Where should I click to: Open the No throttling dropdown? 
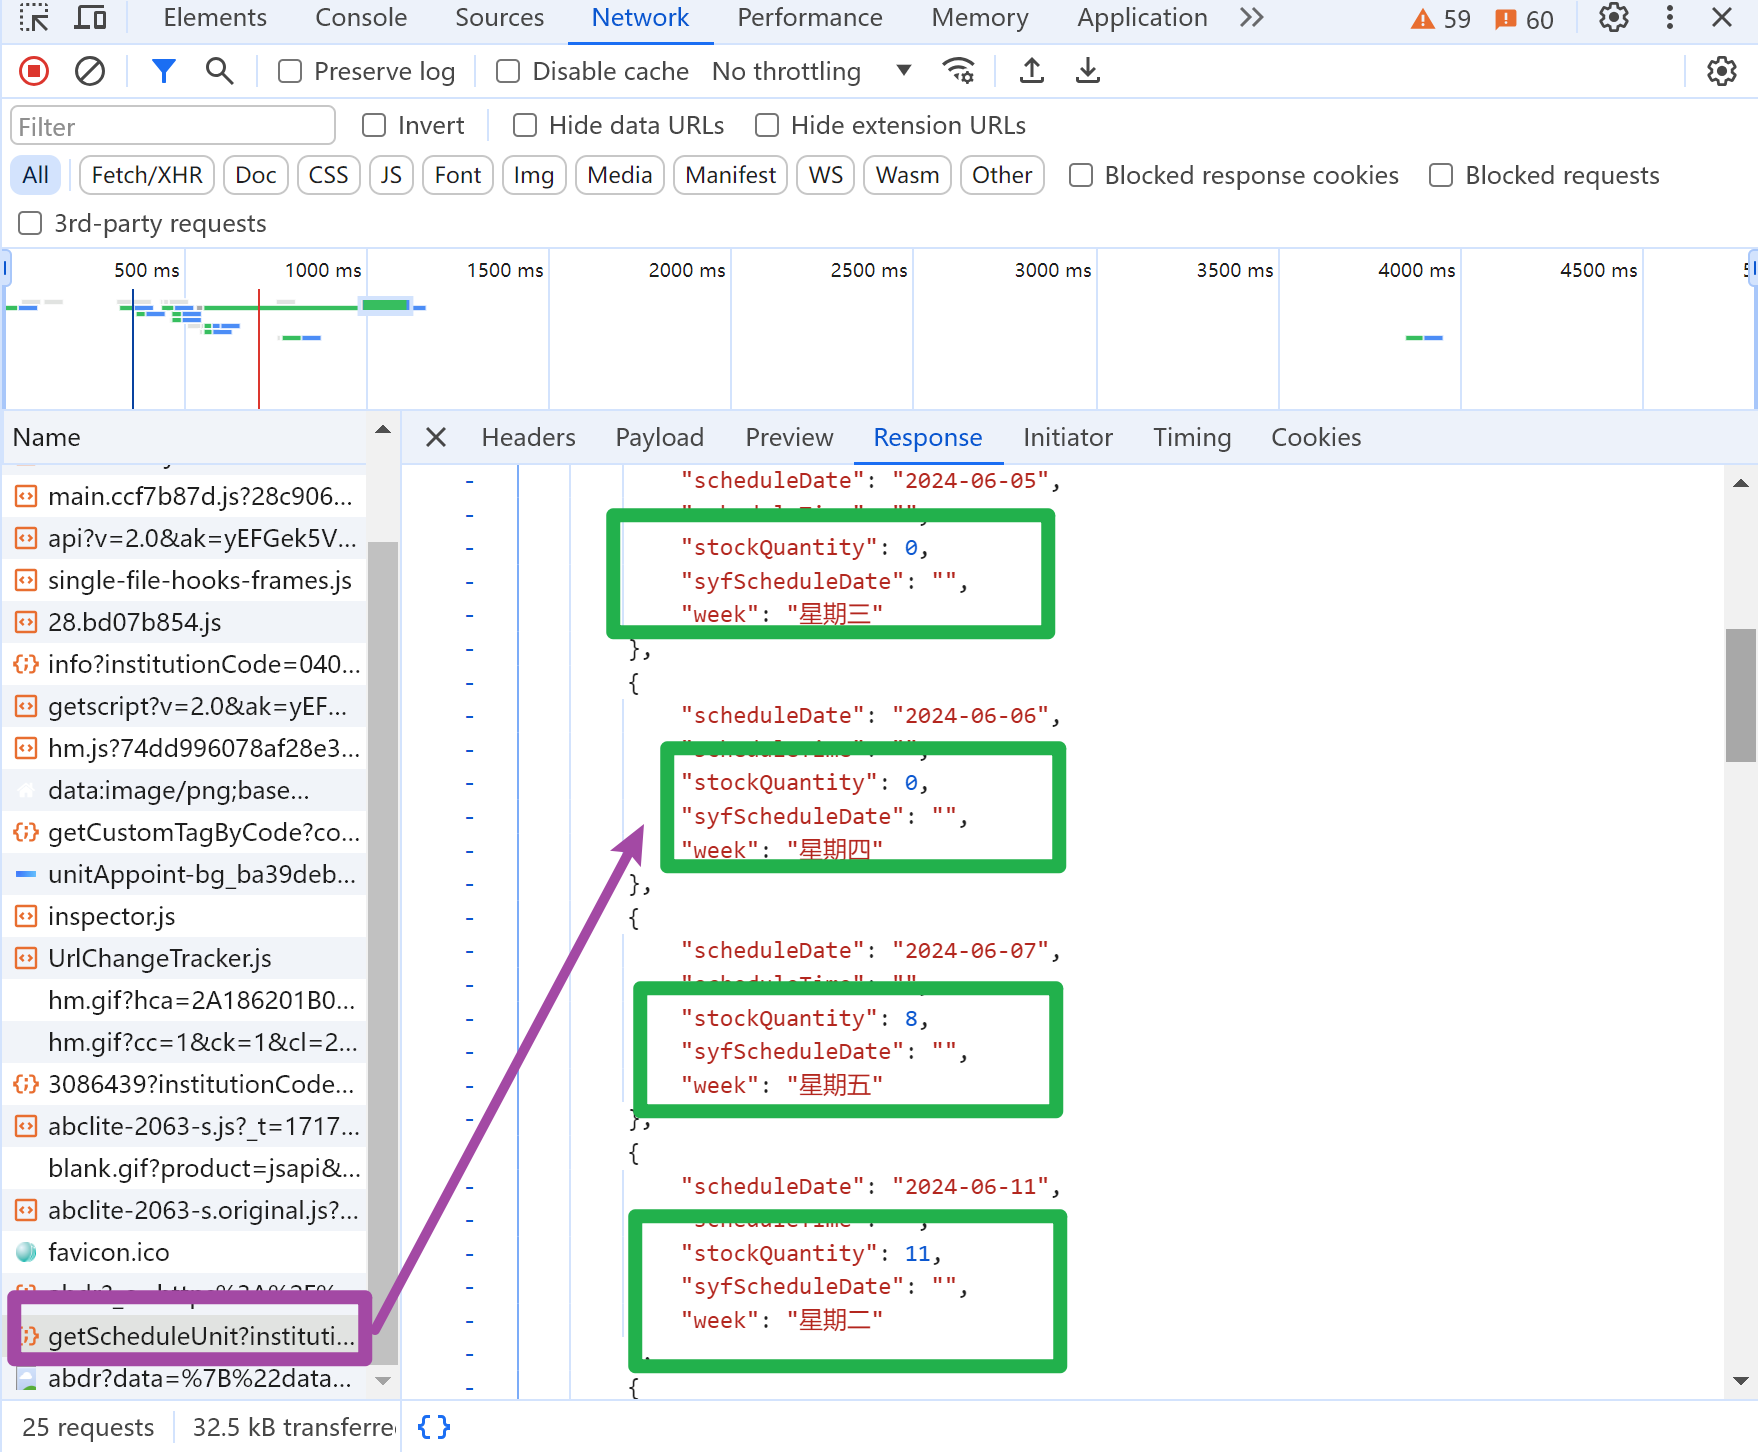811,71
